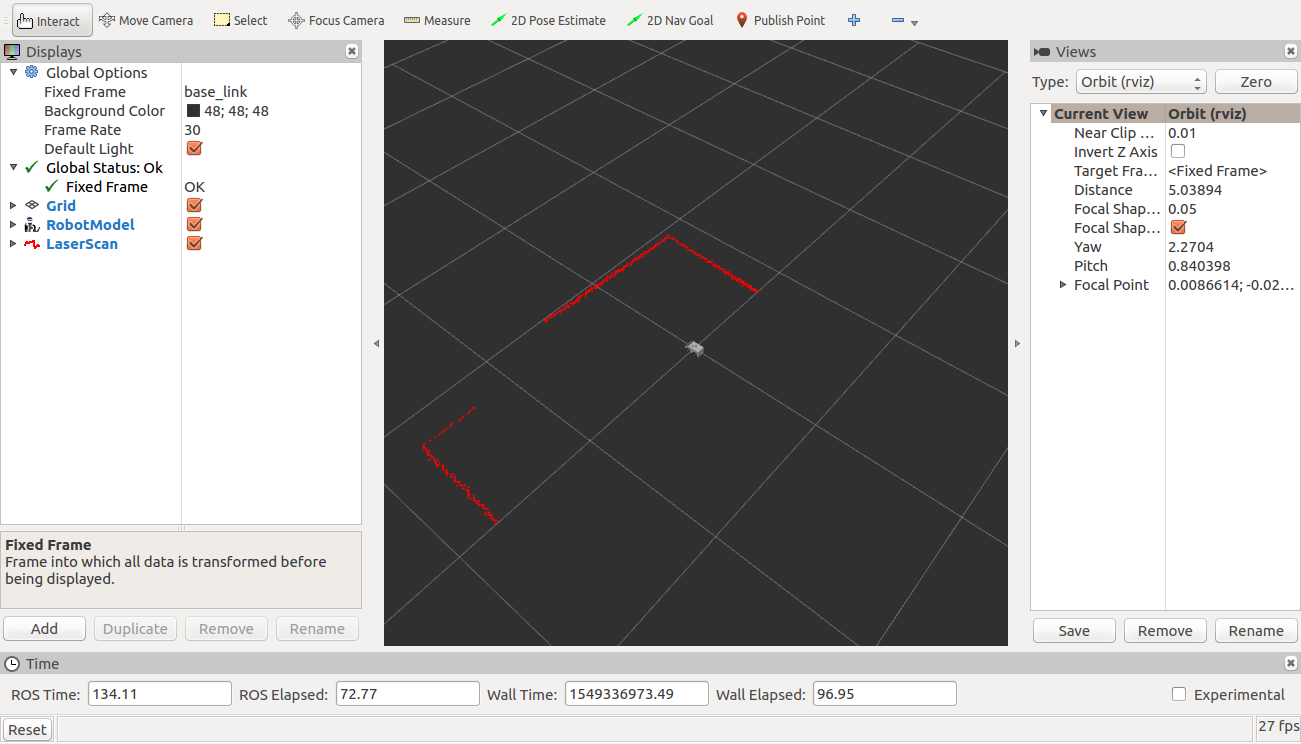
Task: Enable the Experimental checkbox
Action: (x=1179, y=694)
